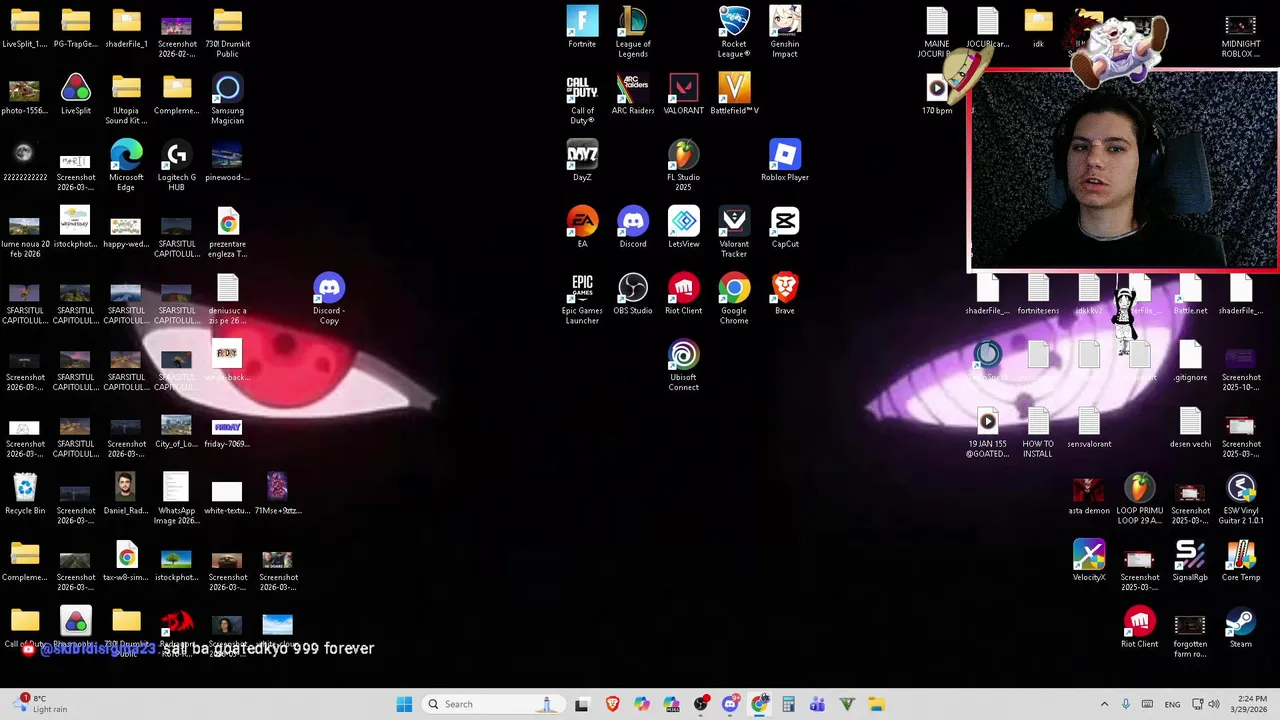The width and height of the screenshot is (1280, 720).
Task: Launch OBS Studio shortcut
Action: coord(633,294)
